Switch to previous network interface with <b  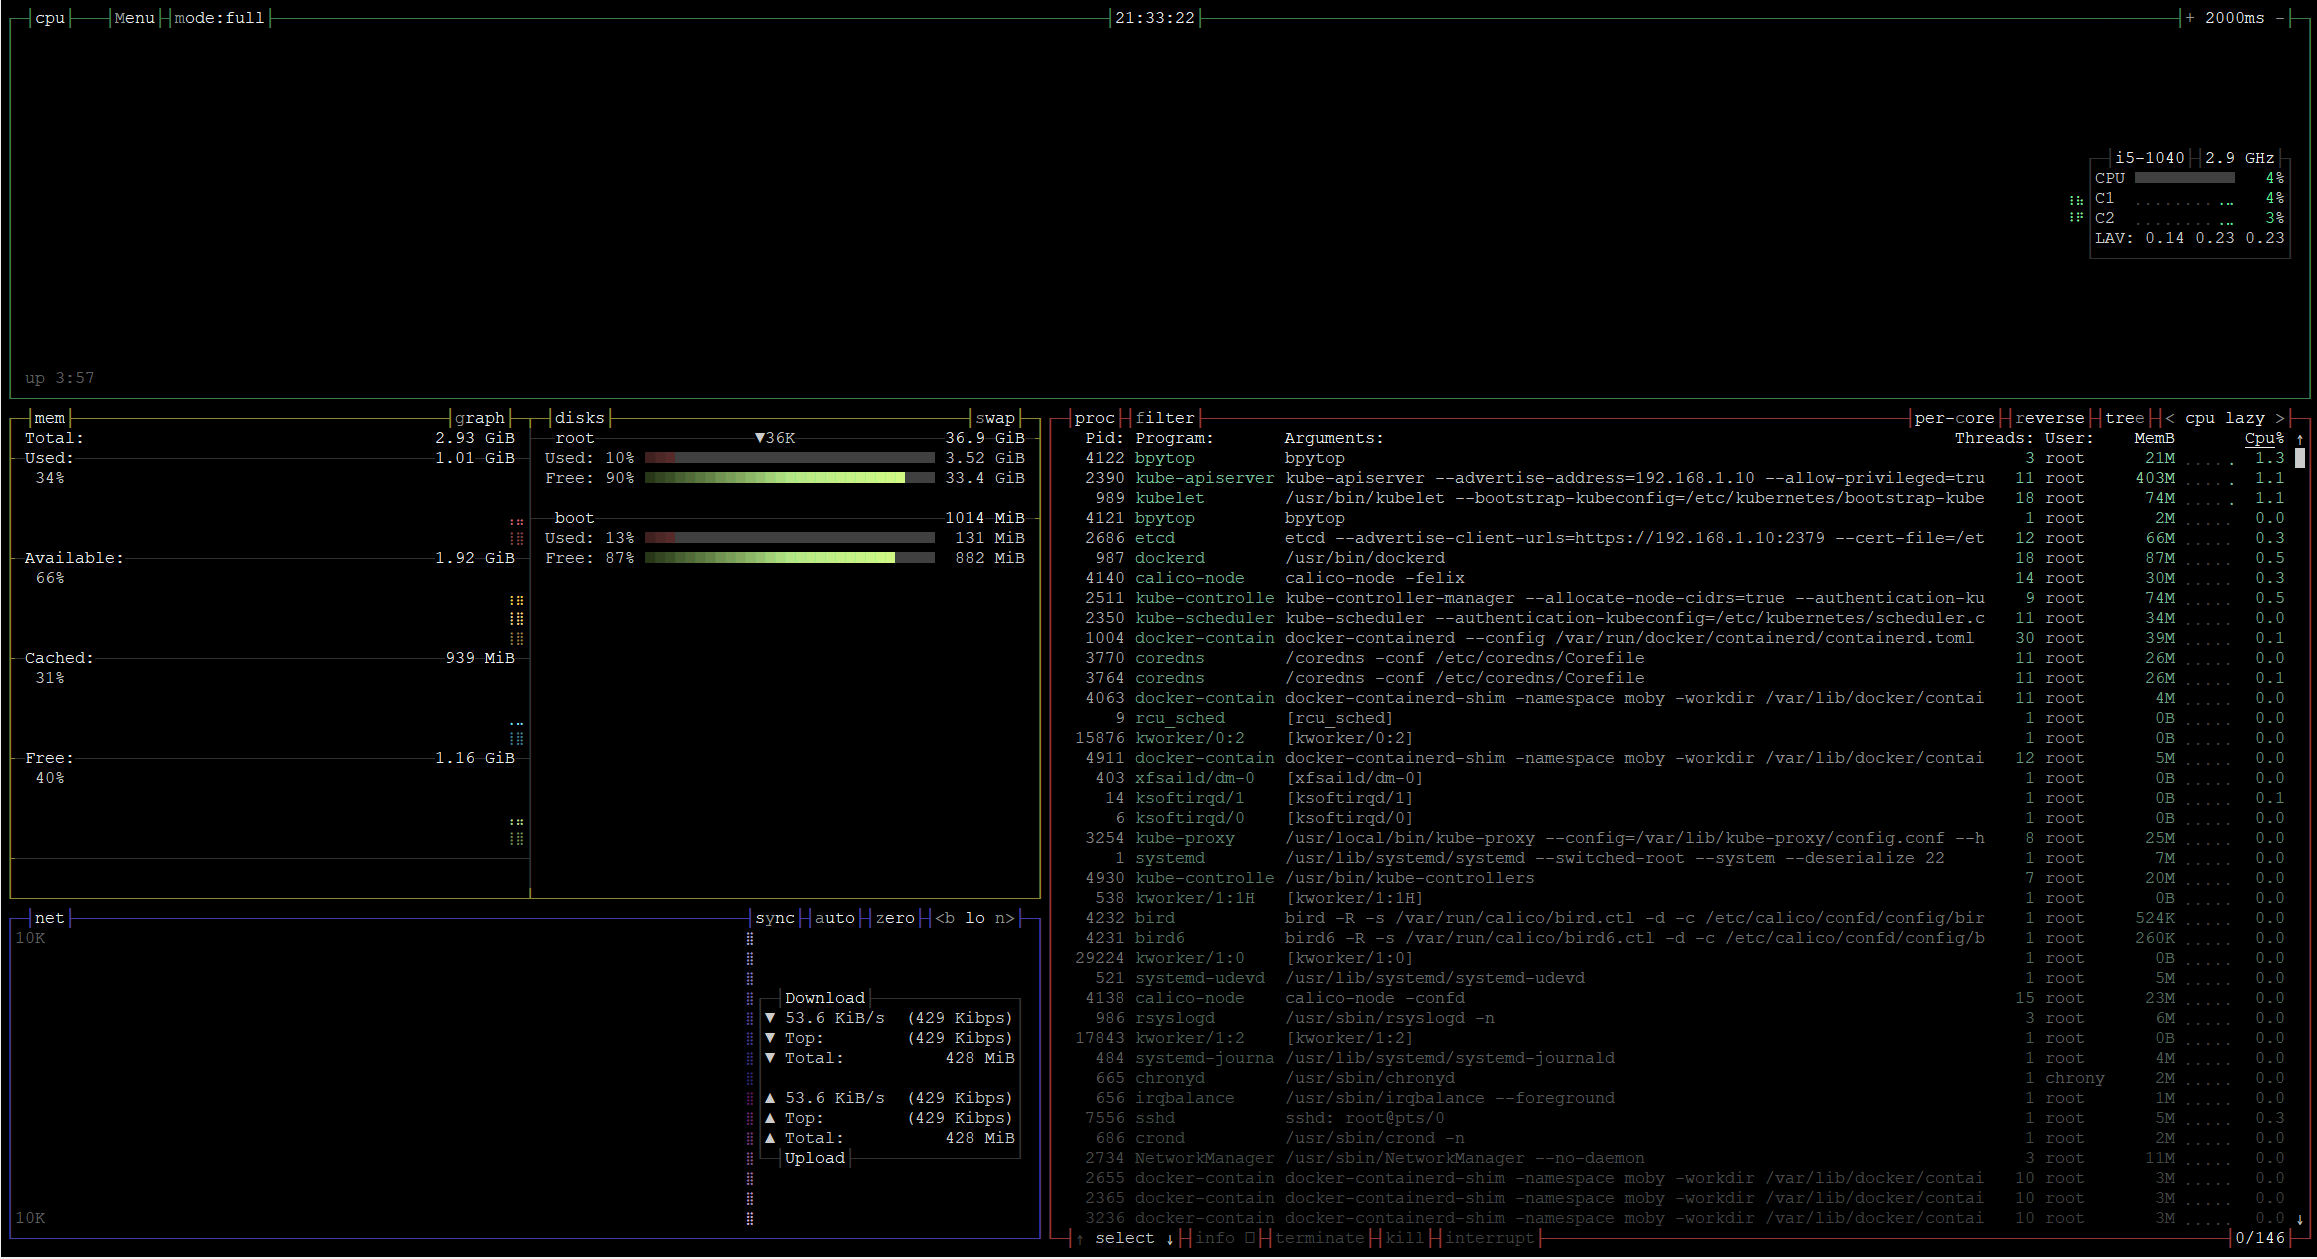tap(945, 918)
